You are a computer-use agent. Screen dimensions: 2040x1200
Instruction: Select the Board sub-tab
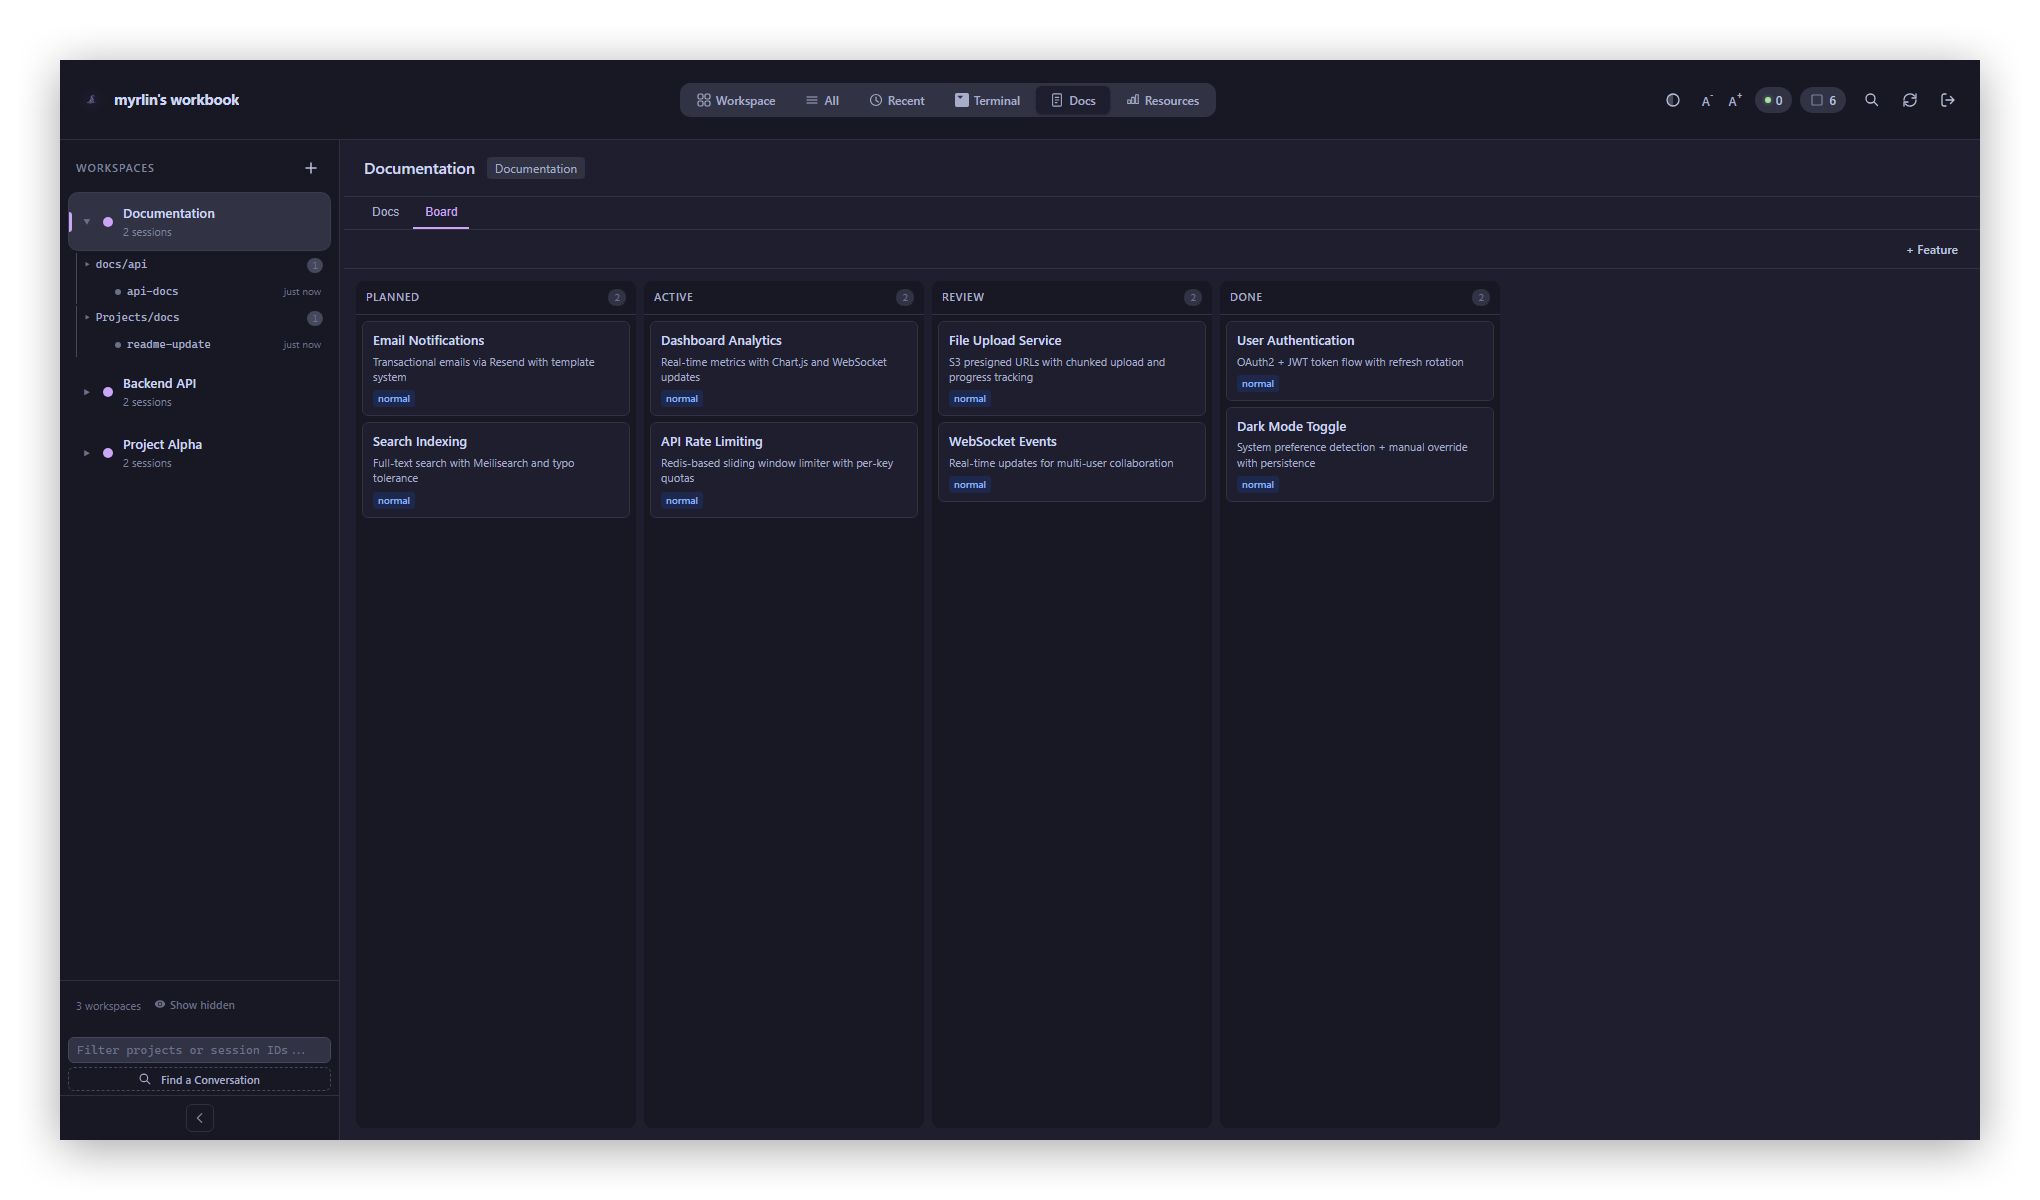coord(441,212)
